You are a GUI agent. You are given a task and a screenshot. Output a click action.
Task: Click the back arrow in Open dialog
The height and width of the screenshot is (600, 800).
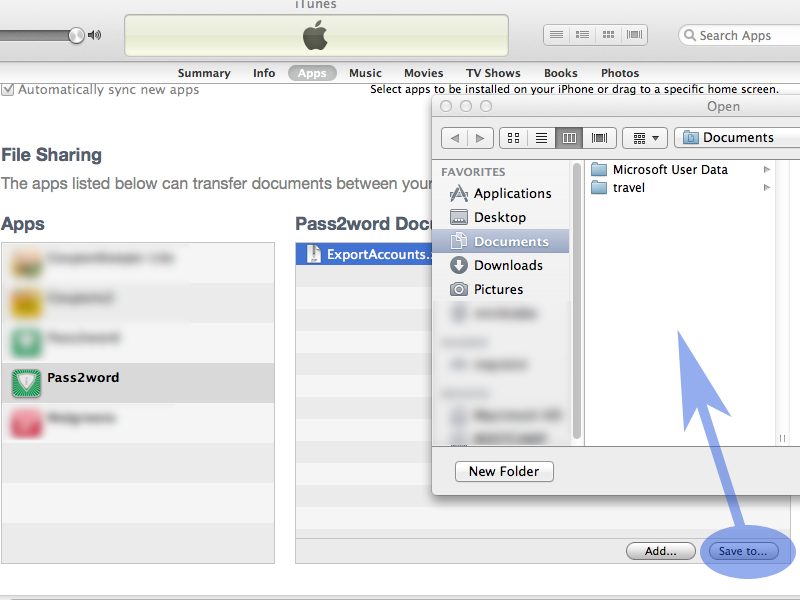tap(455, 138)
